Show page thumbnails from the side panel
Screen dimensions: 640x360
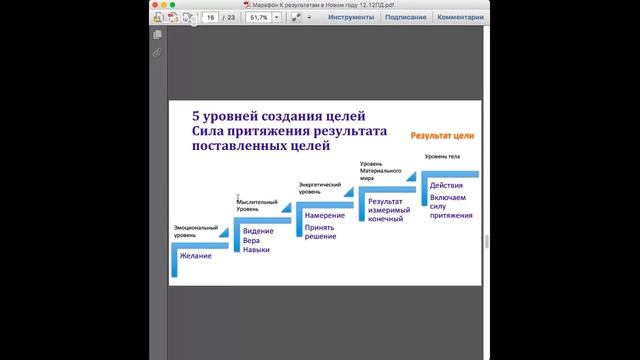[x=157, y=35]
